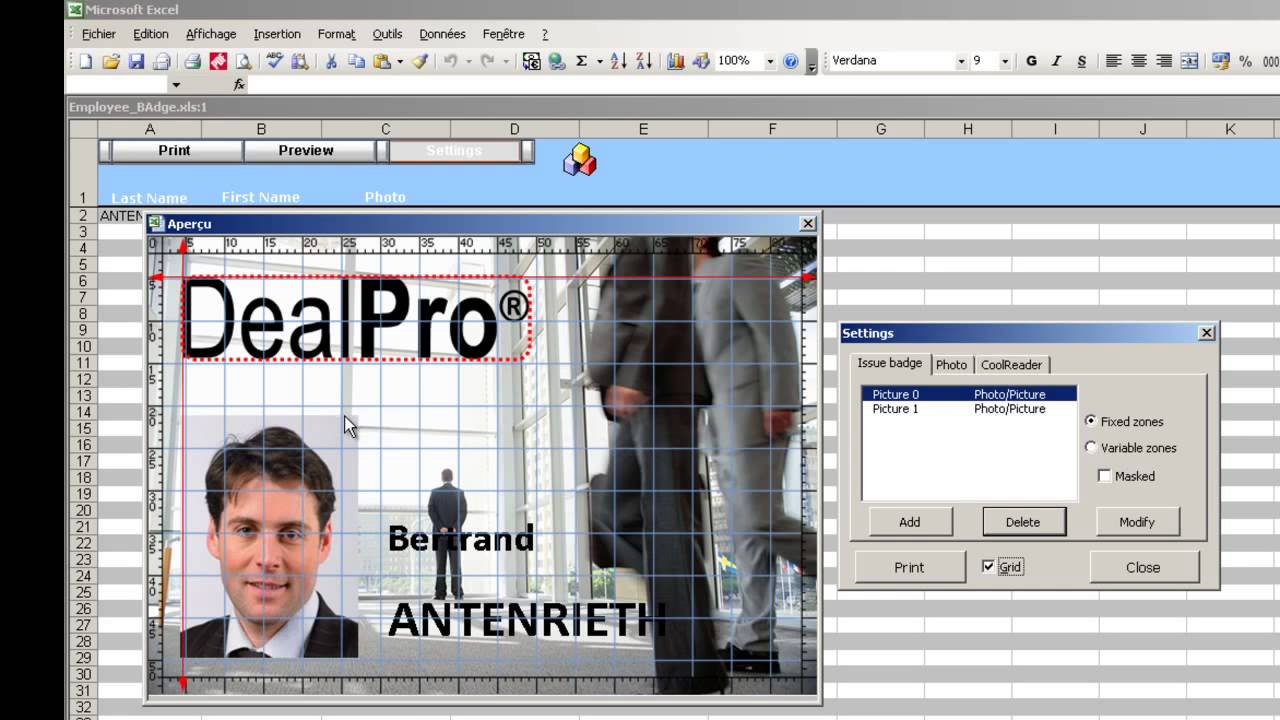Image resolution: width=1280 pixels, height=720 pixels.
Task: Click the Modify button in Settings
Action: point(1137,522)
